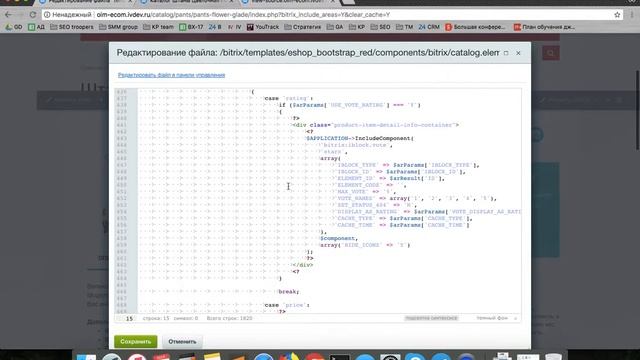Screen dimensions: 640x360
Task: Expand the SMM group bookmark folder
Action: click(x=118, y=27)
